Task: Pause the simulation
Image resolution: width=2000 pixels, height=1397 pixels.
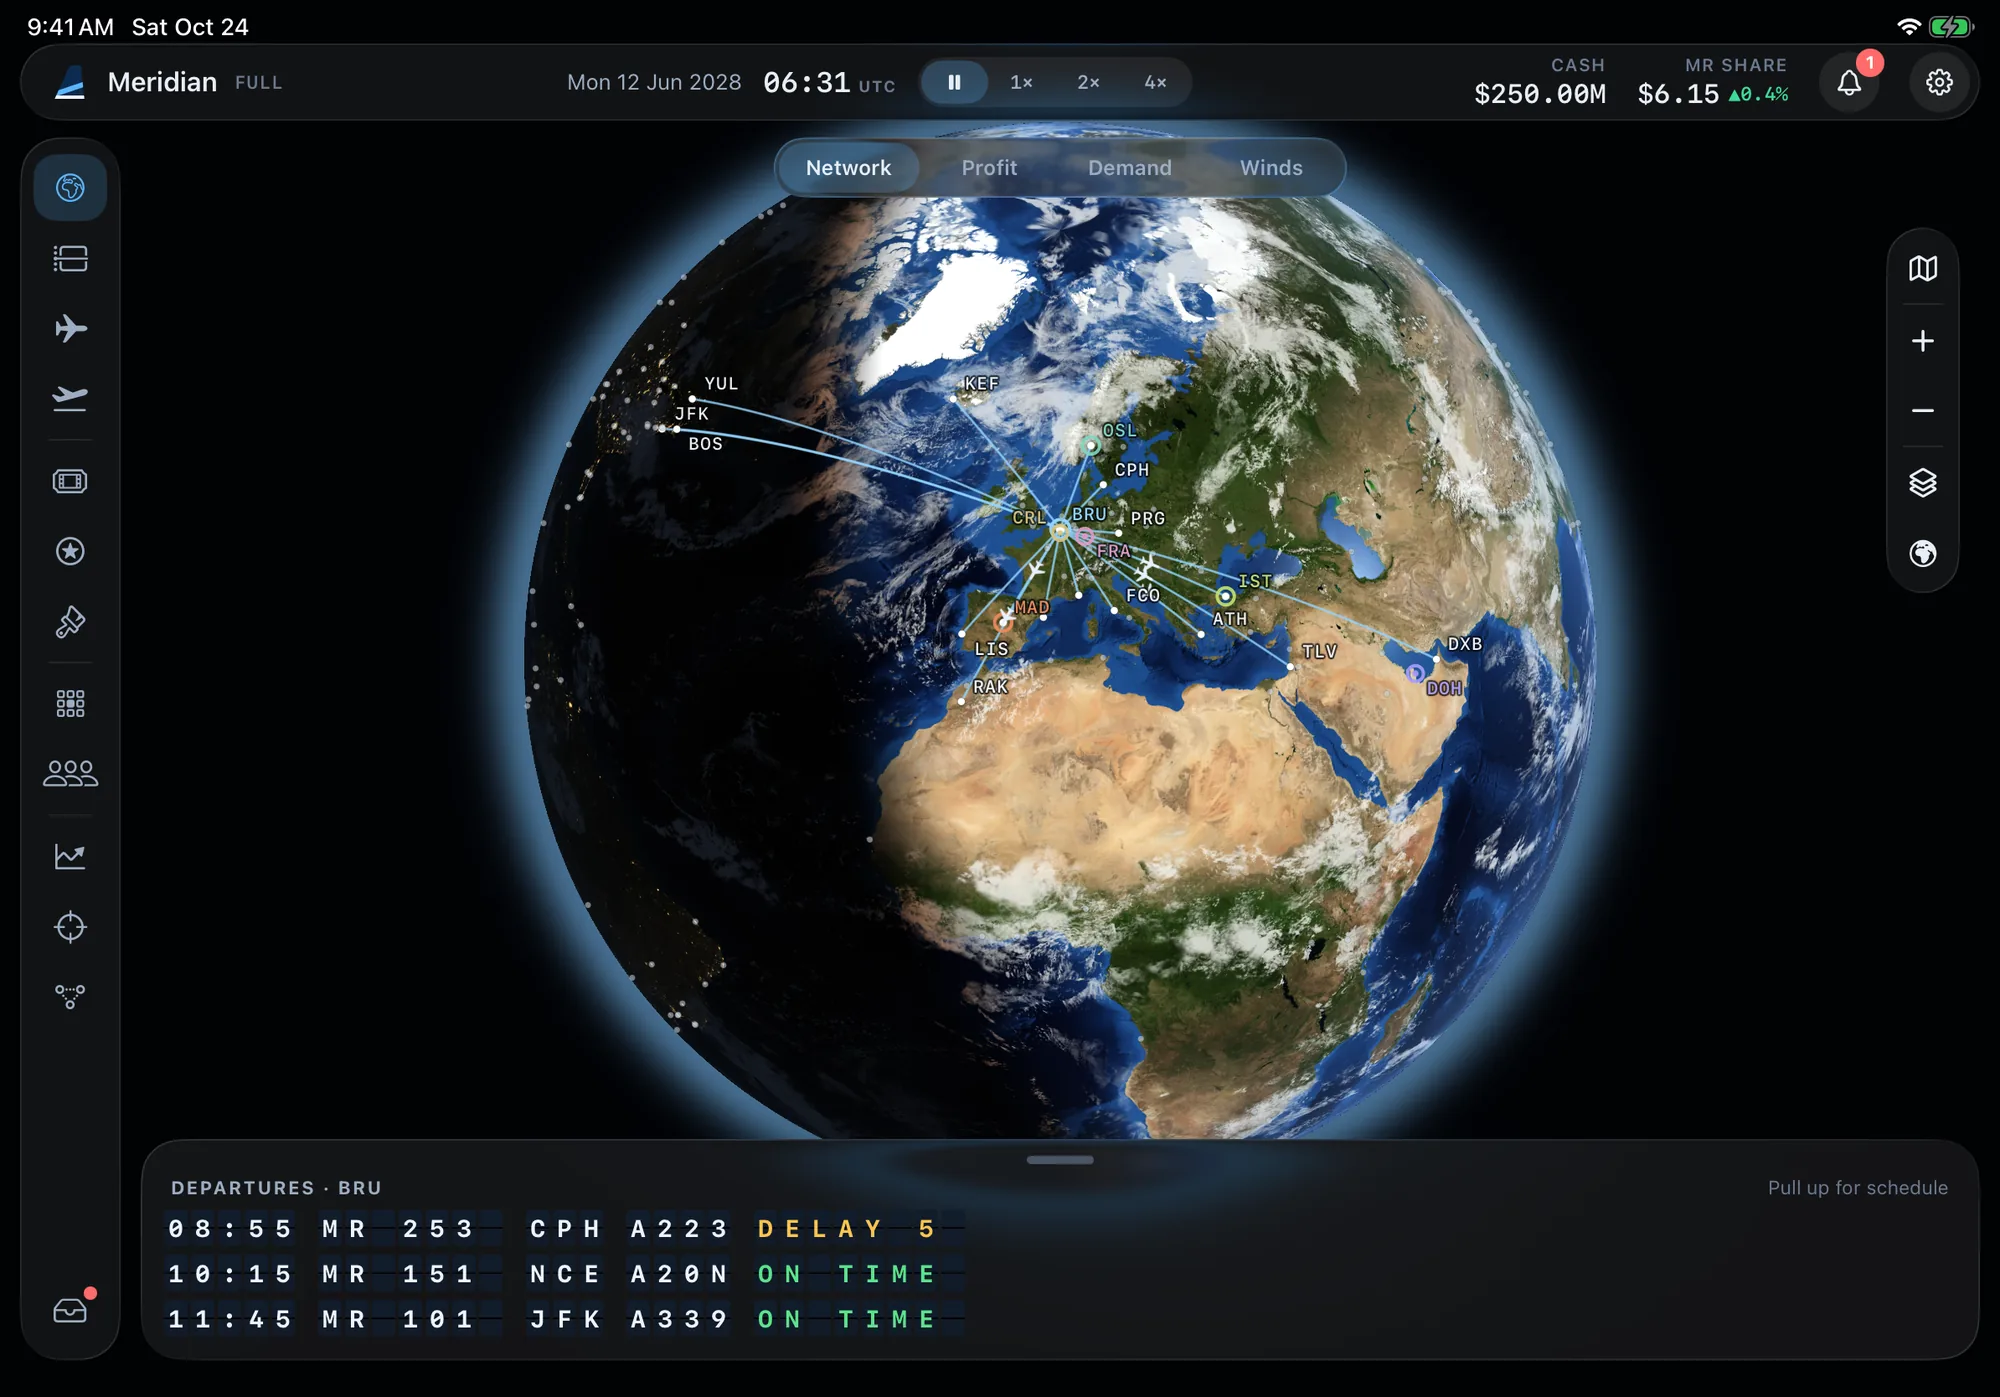Action: (x=954, y=82)
